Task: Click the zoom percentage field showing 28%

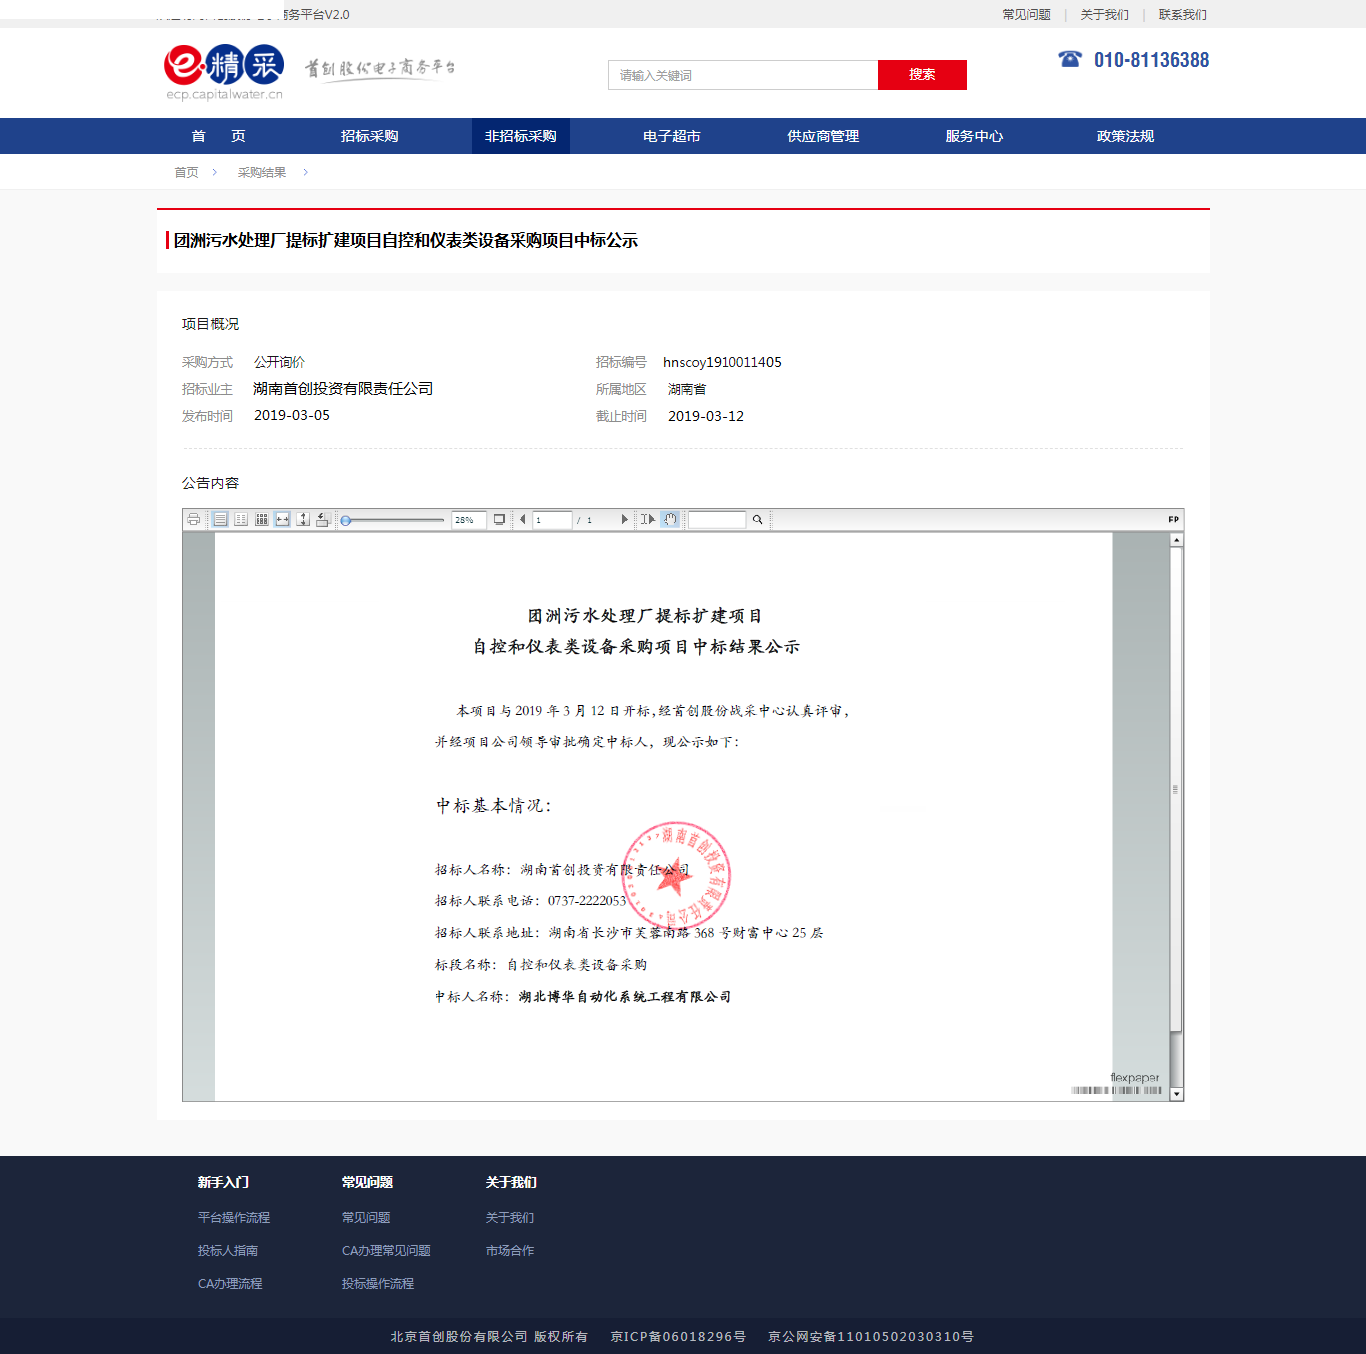Action: [469, 520]
